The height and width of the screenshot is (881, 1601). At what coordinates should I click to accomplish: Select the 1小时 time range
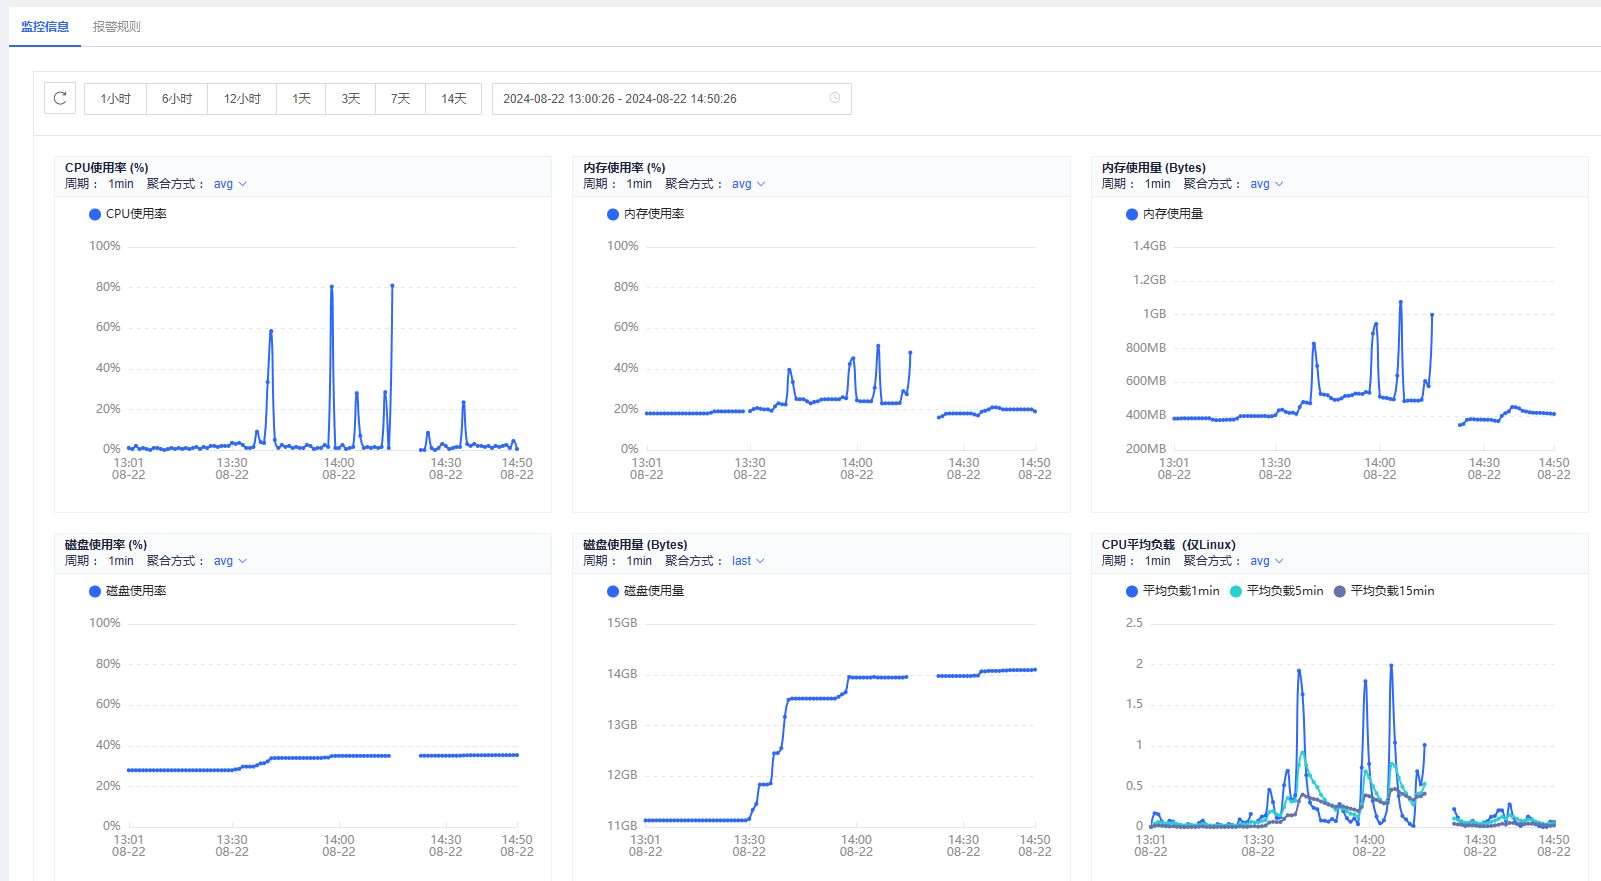(x=115, y=99)
